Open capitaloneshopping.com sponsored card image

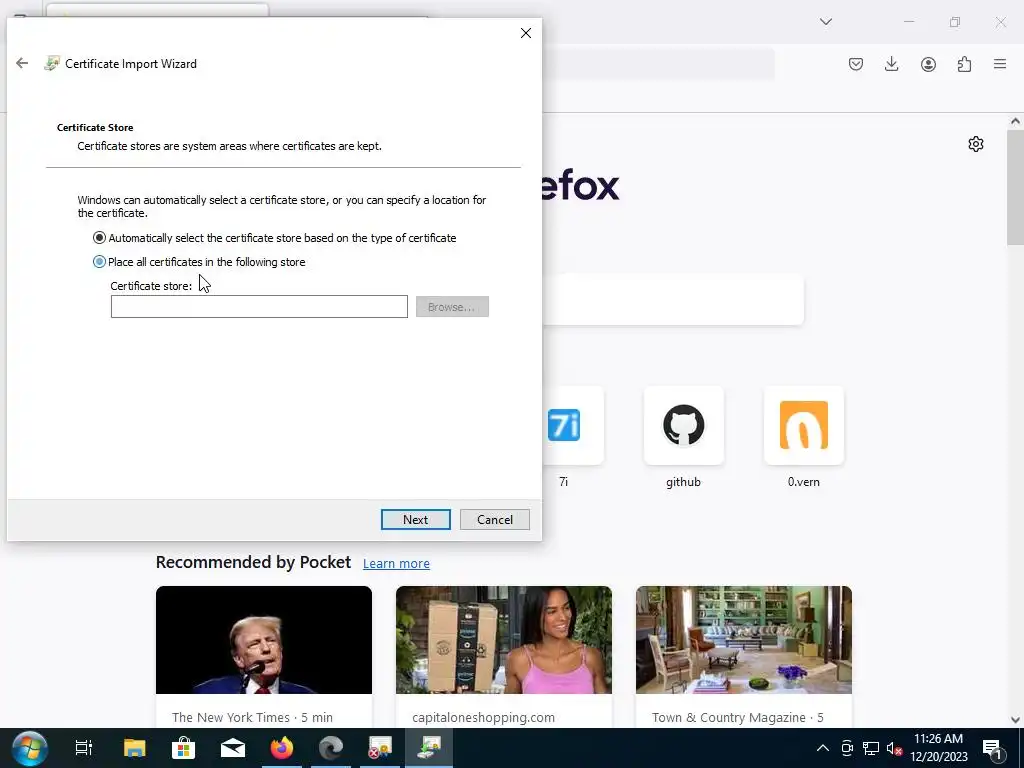click(x=504, y=640)
